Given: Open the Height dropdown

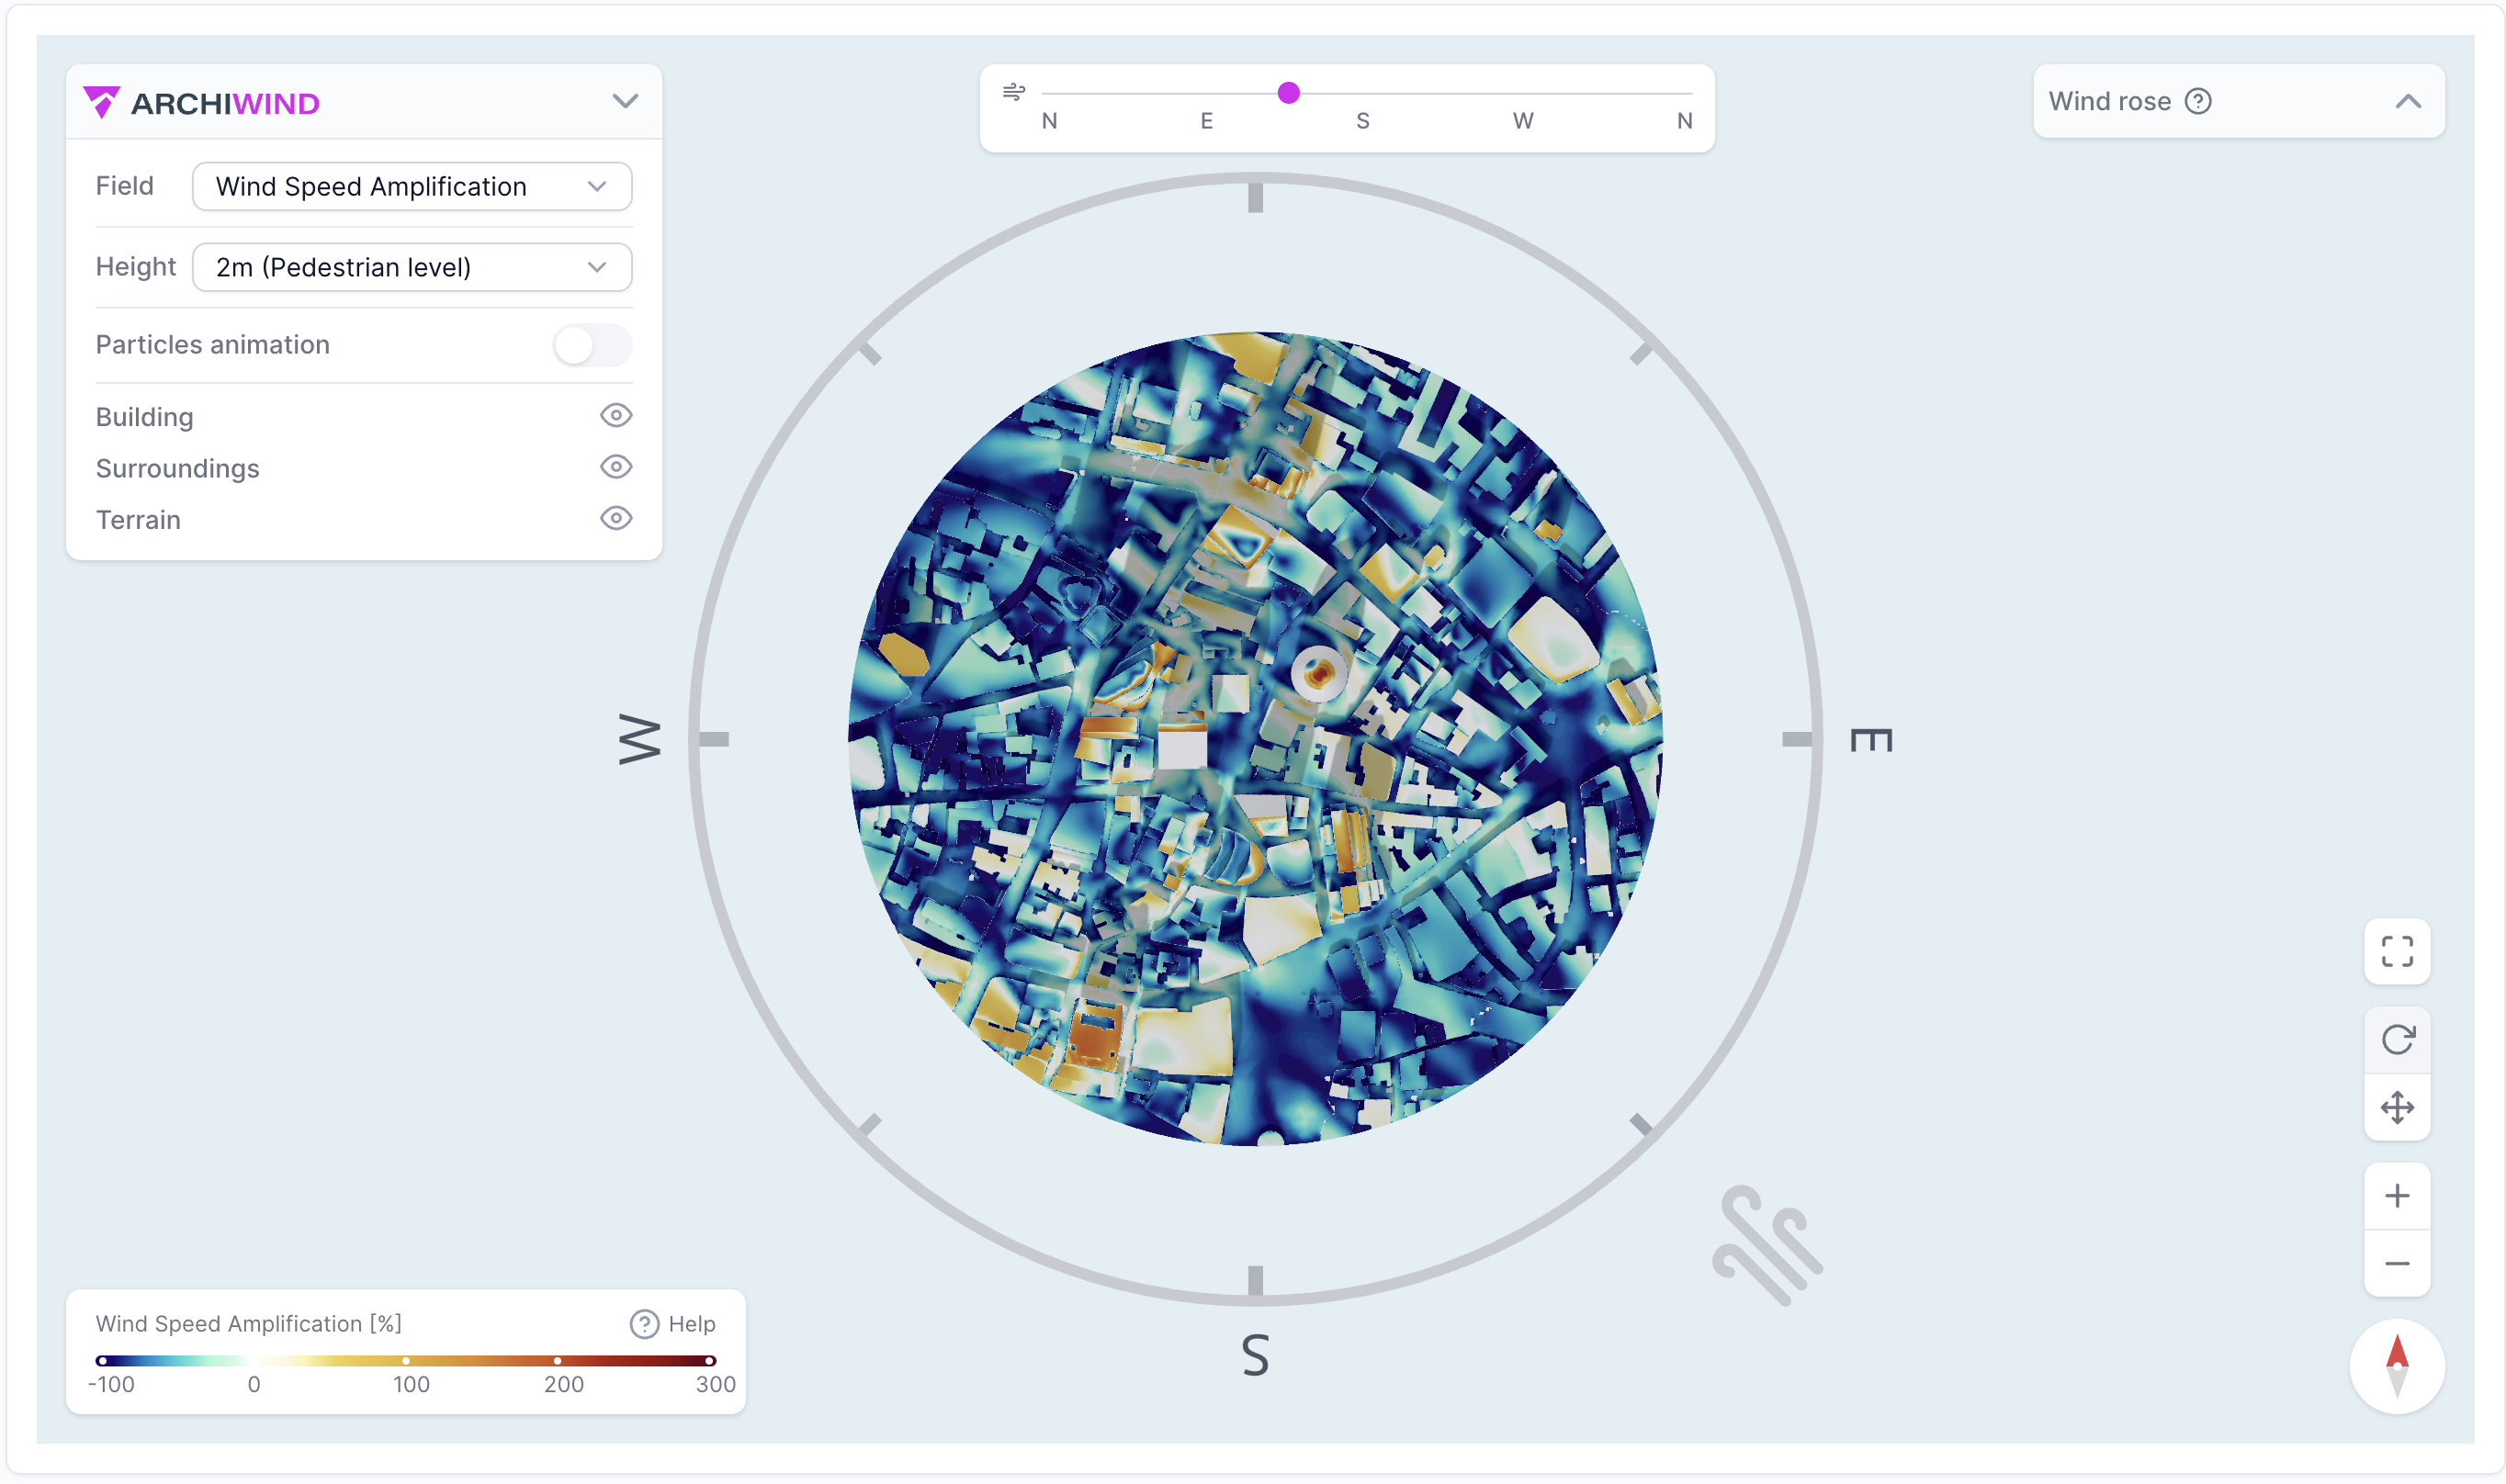Looking at the screenshot, I should (411, 267).
